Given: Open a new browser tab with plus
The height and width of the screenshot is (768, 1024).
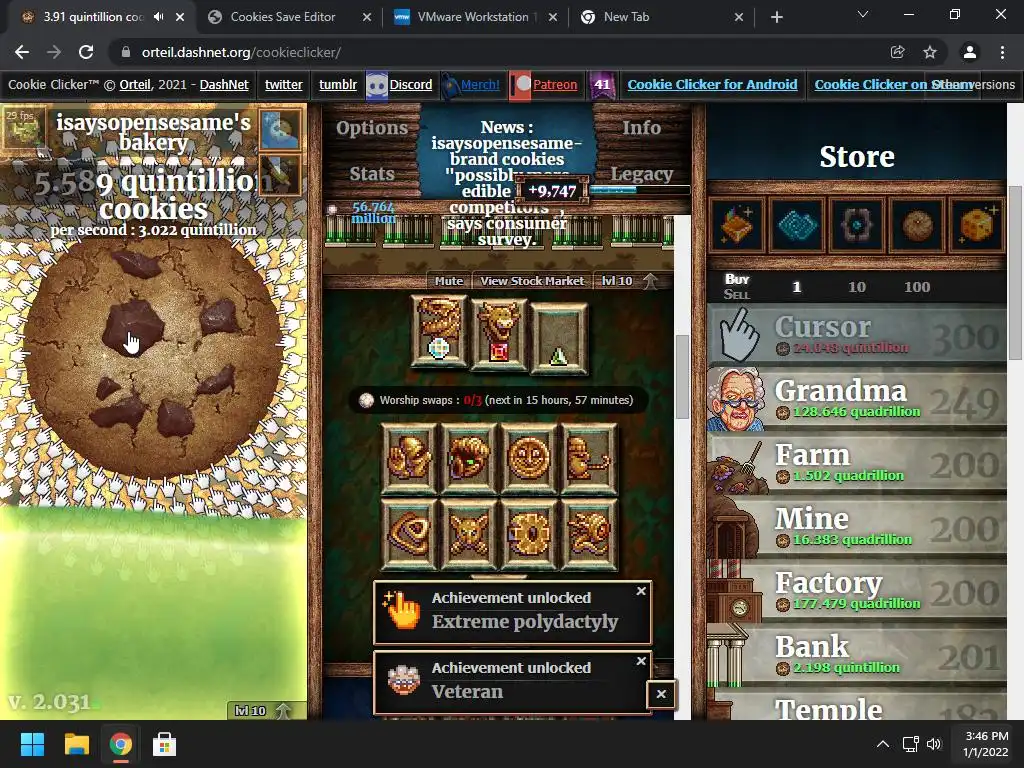Looking at the screenshot, I should click(x=776, y=18).
